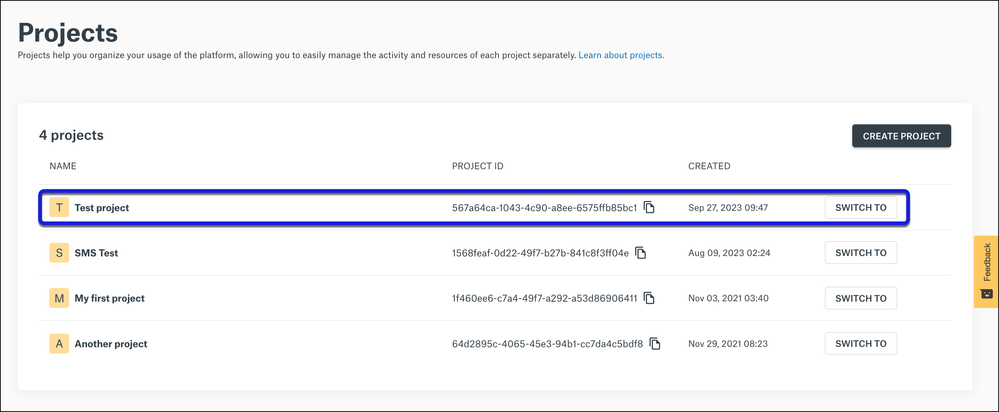Select ID 1f460ee6-c7a4-49f7-a292-a53d86906411
This screenshot has width=999, height=412.
[x=545, y=298]
